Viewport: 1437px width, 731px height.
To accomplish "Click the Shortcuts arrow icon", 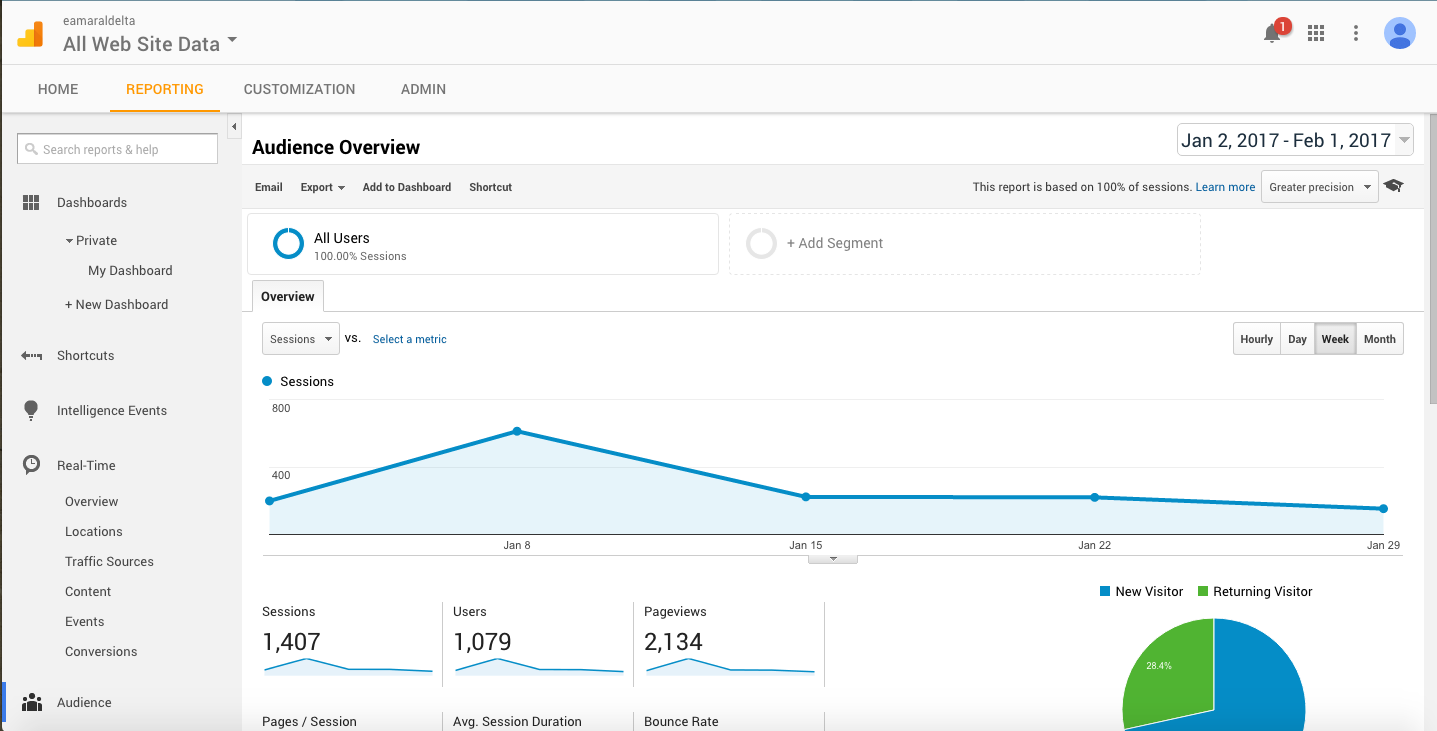I will (31, 356).
